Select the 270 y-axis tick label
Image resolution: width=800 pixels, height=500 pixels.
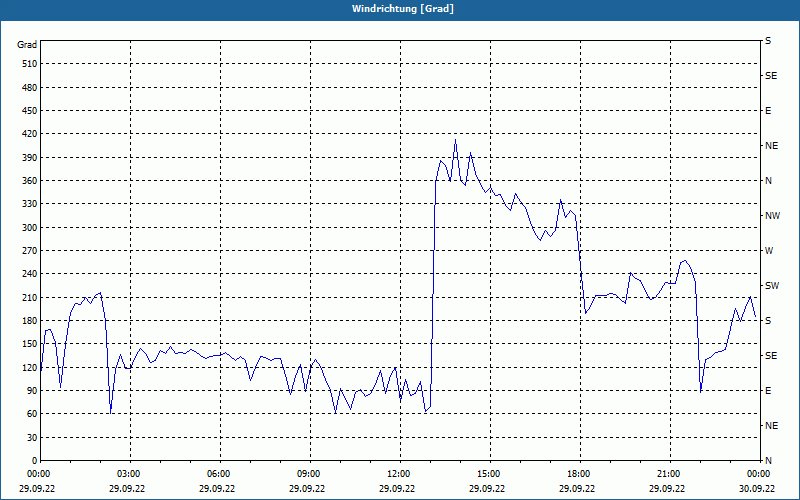coord(30,251)
